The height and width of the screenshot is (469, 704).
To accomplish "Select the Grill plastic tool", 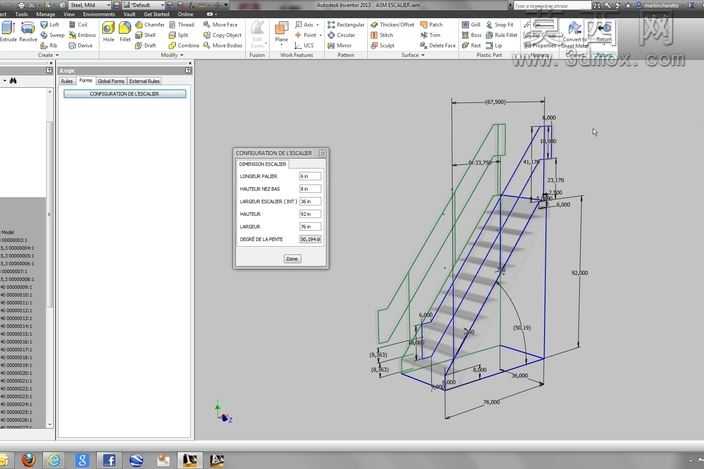I will click(x=471, y=25).
